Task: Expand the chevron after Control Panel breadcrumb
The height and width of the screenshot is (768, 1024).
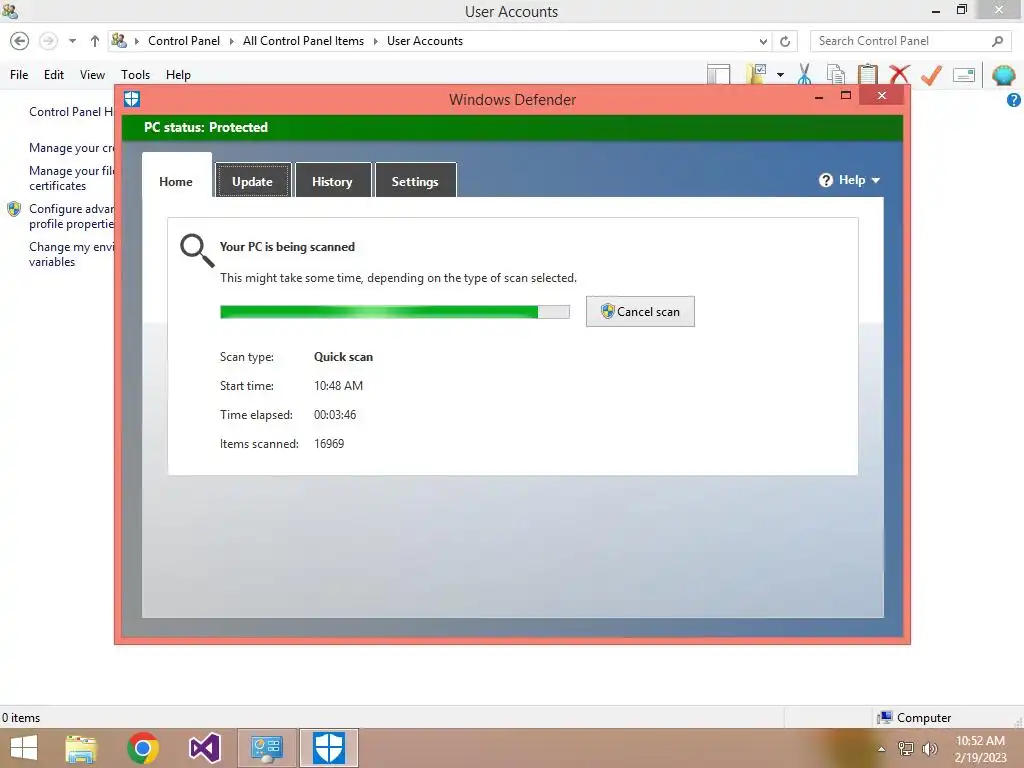Action: [x=231, y=41]
